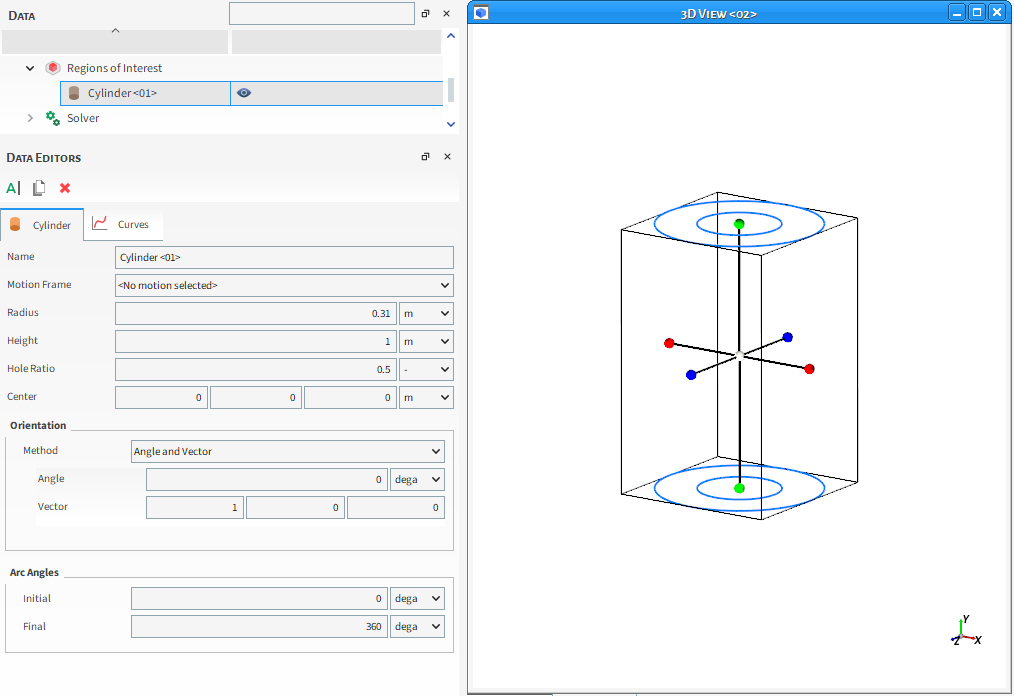Undock the Data panel float icon
Image resolution: width=1014 pixels, height=696 pixels.
coord(426,14)
